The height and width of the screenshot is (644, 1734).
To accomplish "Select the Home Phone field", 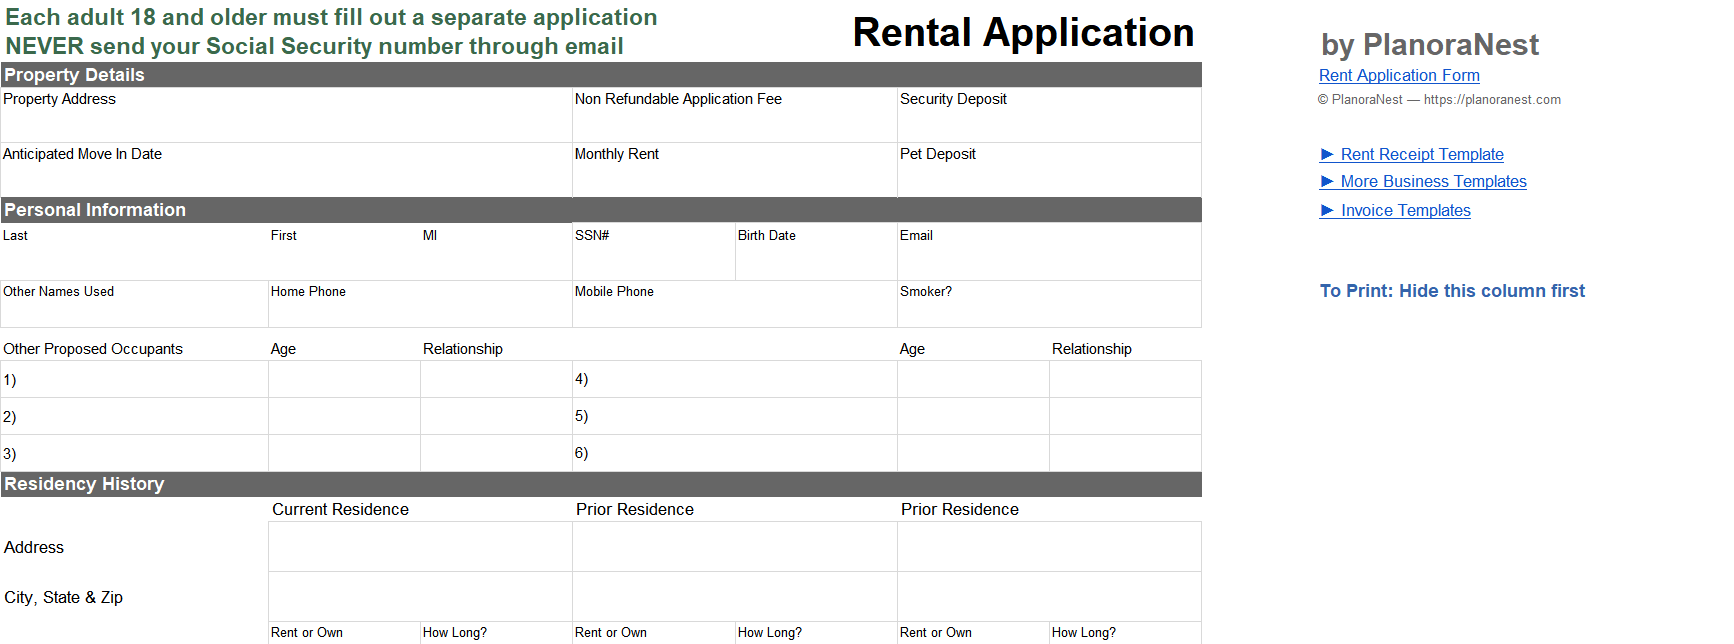I will click(420, 304).
